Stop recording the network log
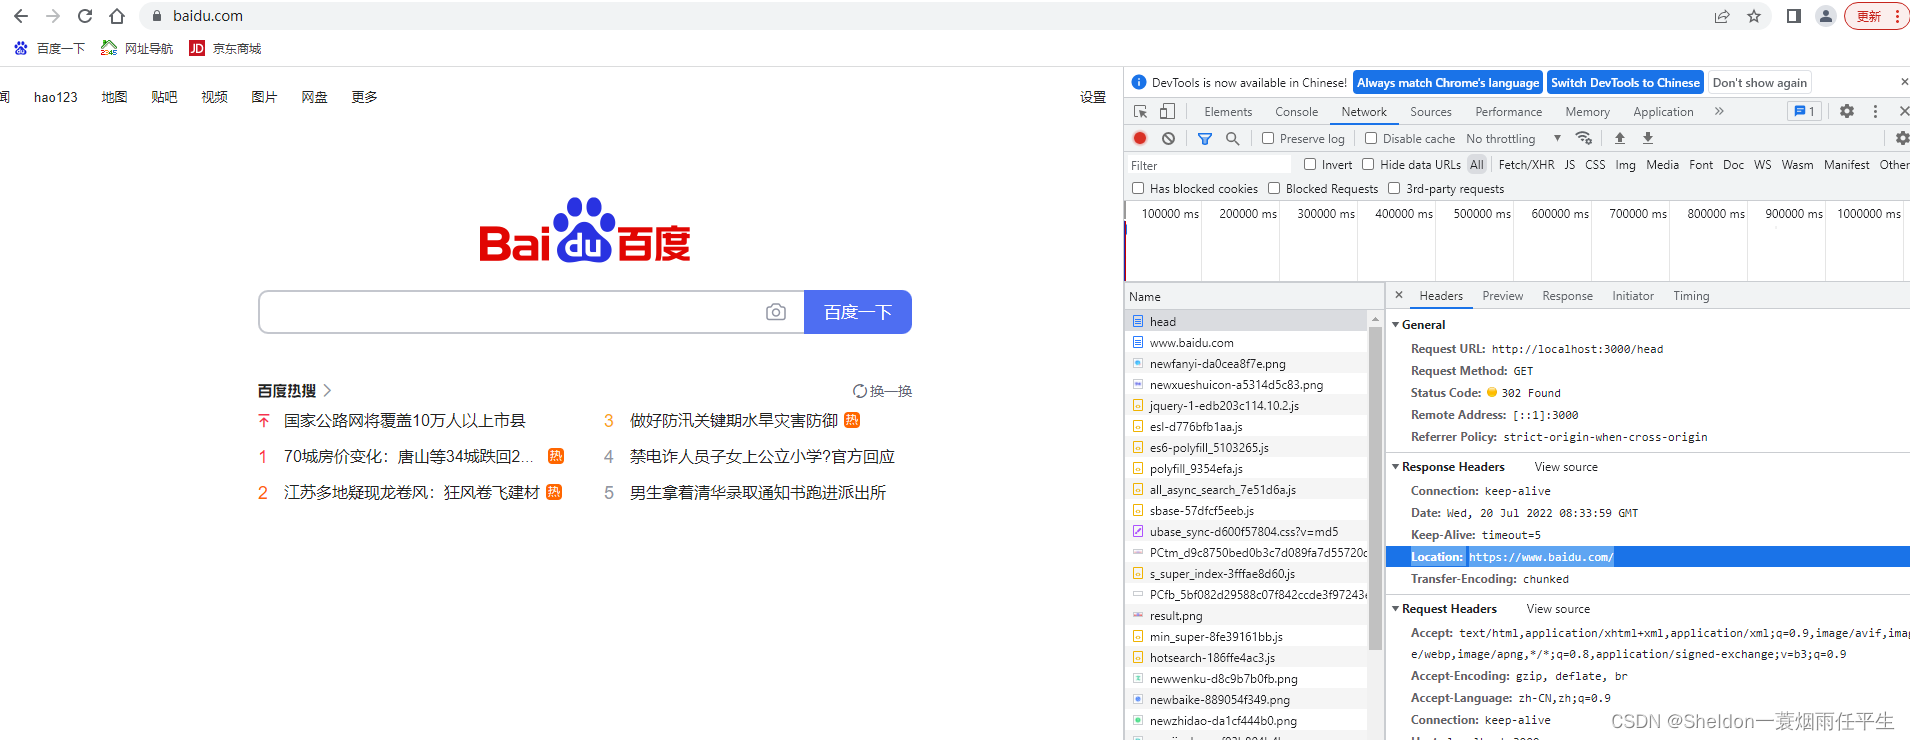The height and width of the screenshot is (740, 1910). tap(1140, 138)
